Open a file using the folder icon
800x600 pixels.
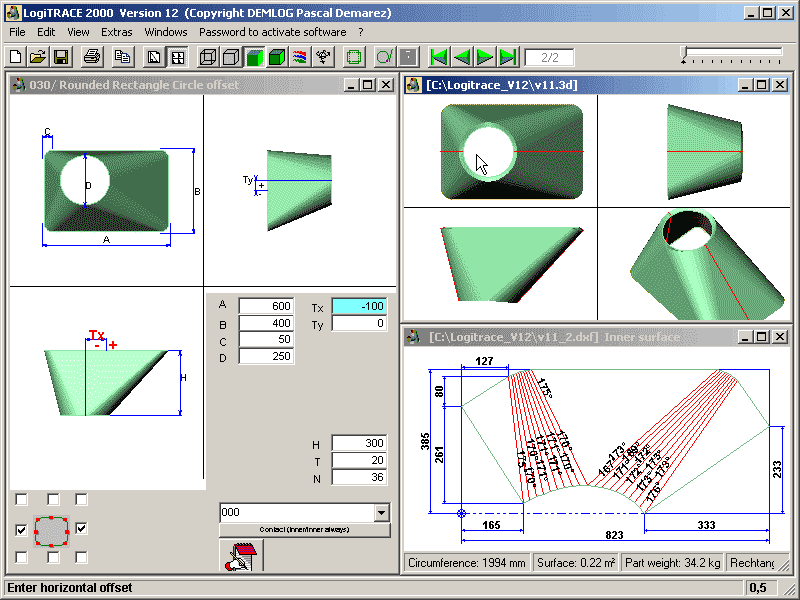[x=38, y=57]
